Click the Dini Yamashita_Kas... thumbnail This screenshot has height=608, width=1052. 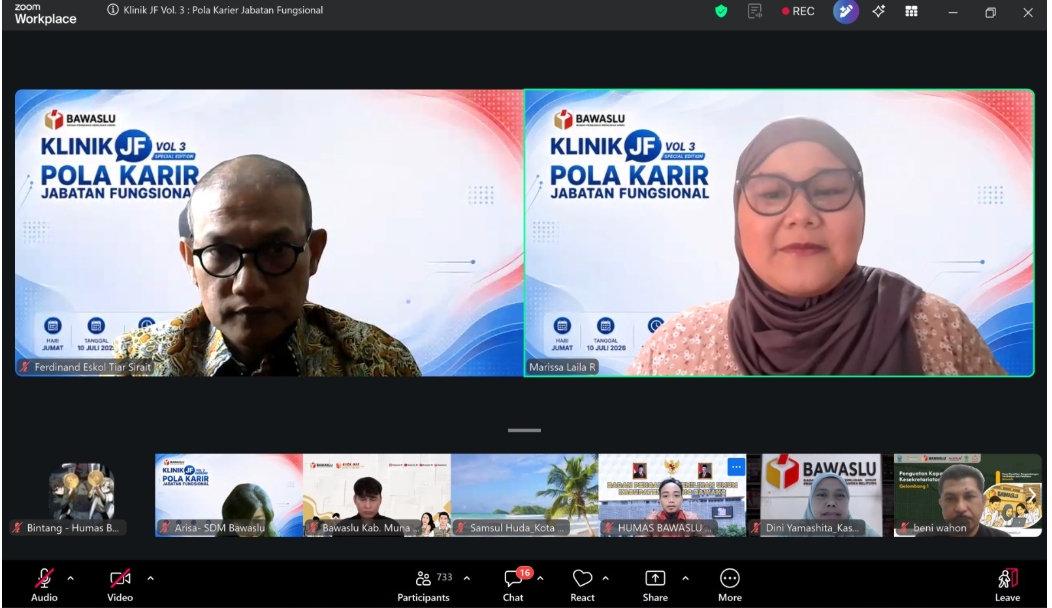click(821, 495)
